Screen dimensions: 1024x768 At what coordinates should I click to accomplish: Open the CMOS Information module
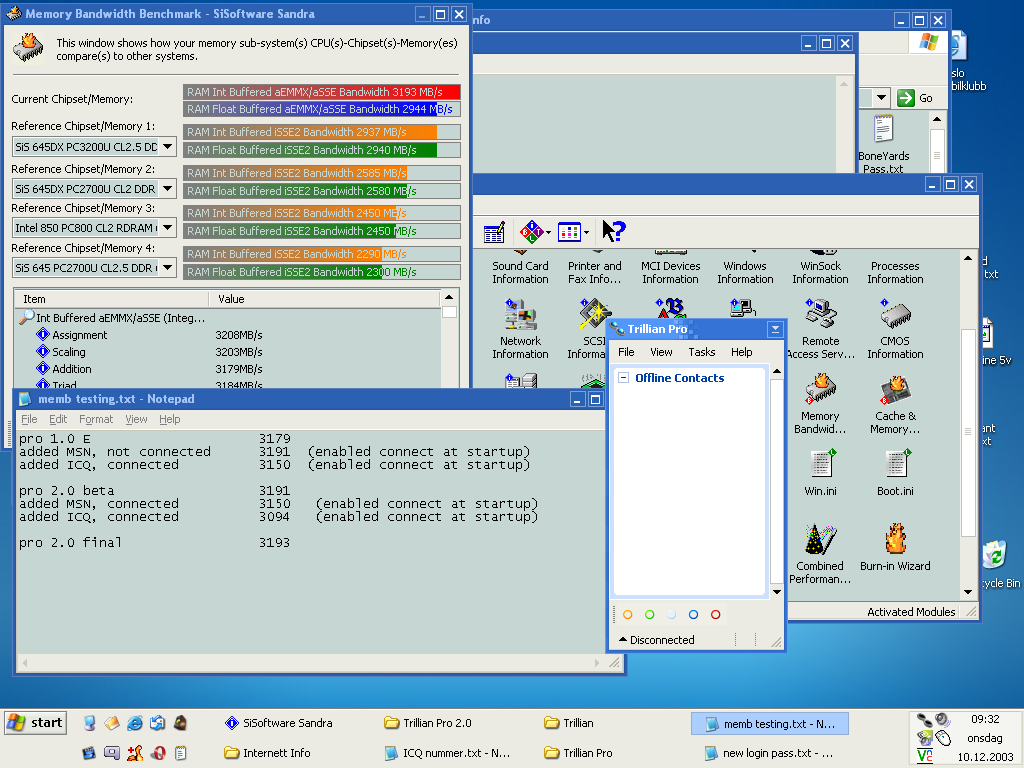pyautogui.click(x=895, y=328)
